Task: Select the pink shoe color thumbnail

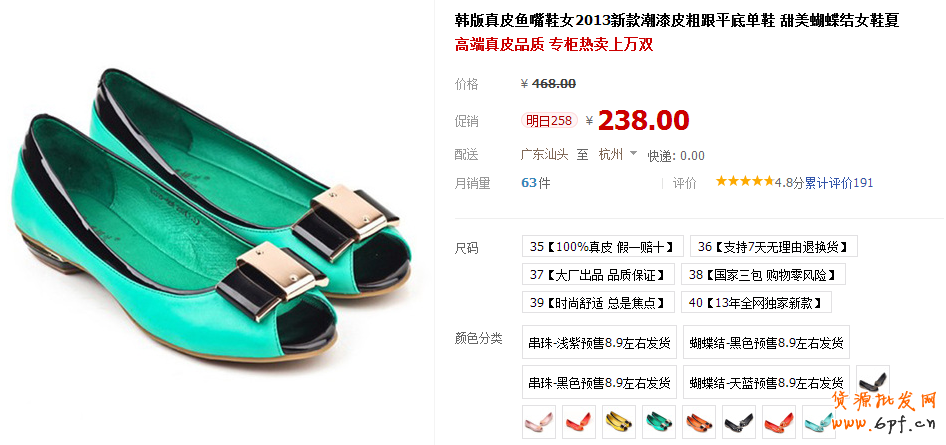Action: 539,421
